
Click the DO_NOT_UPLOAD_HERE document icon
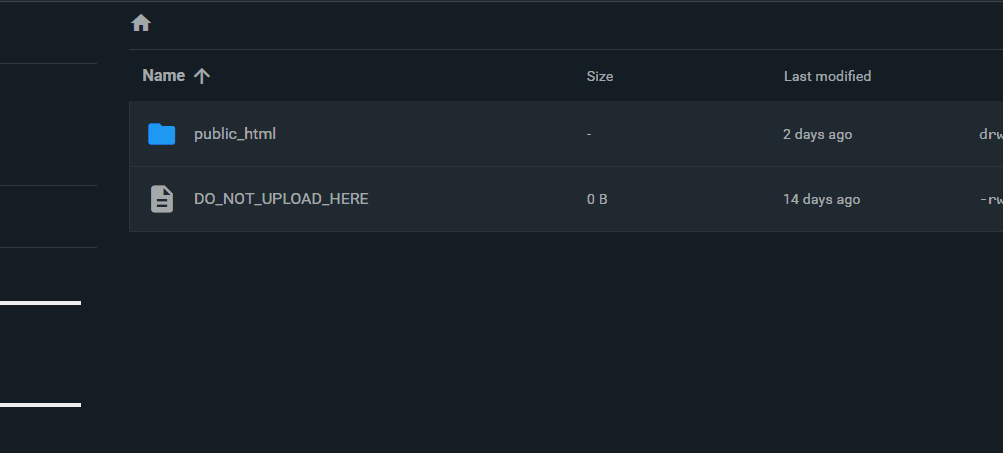coord(161,199)
